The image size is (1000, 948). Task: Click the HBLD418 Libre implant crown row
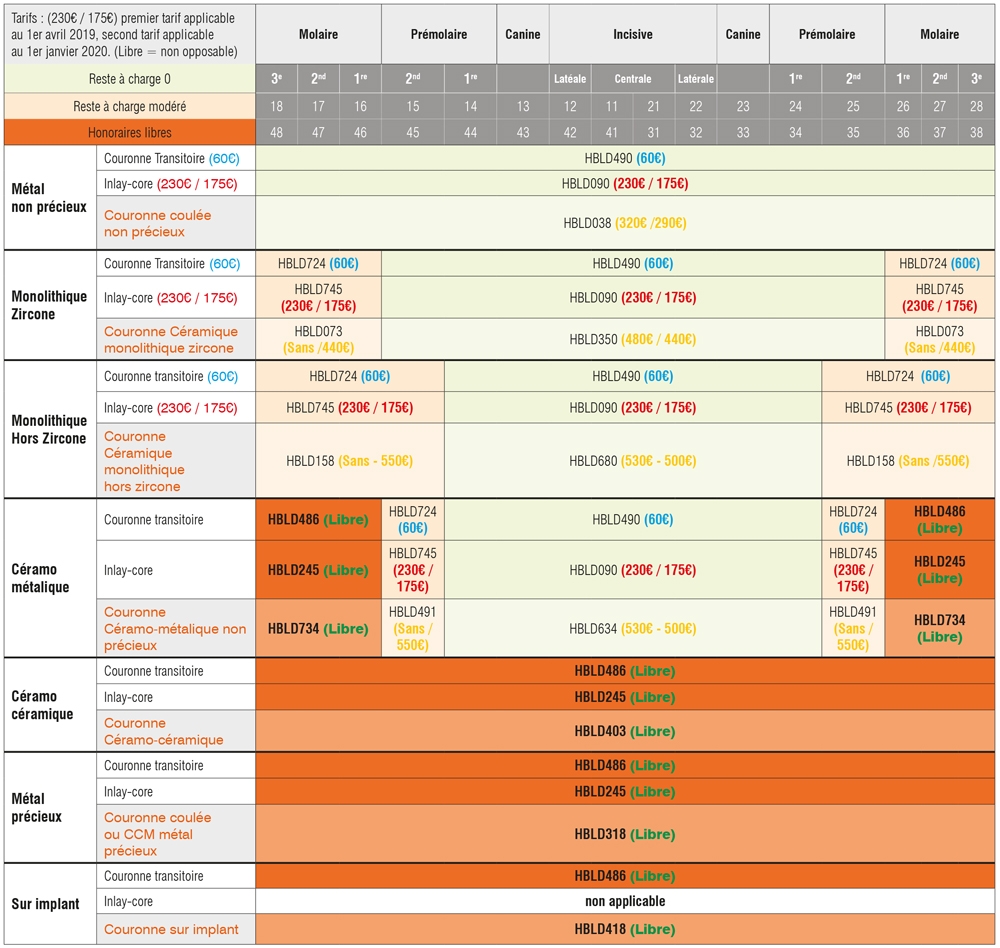click(x=625, y=929)
